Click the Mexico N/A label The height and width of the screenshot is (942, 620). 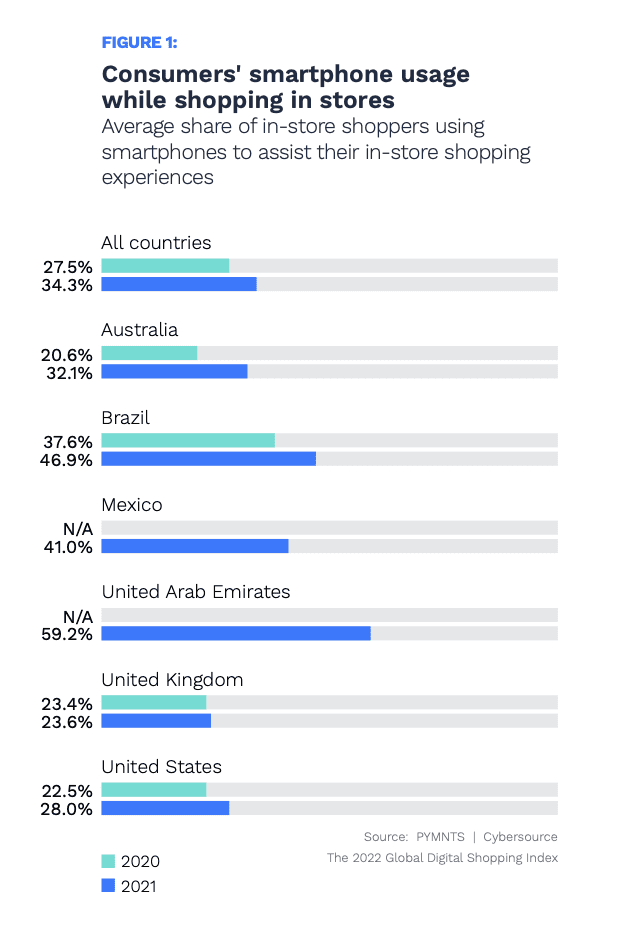pos(79,528)
